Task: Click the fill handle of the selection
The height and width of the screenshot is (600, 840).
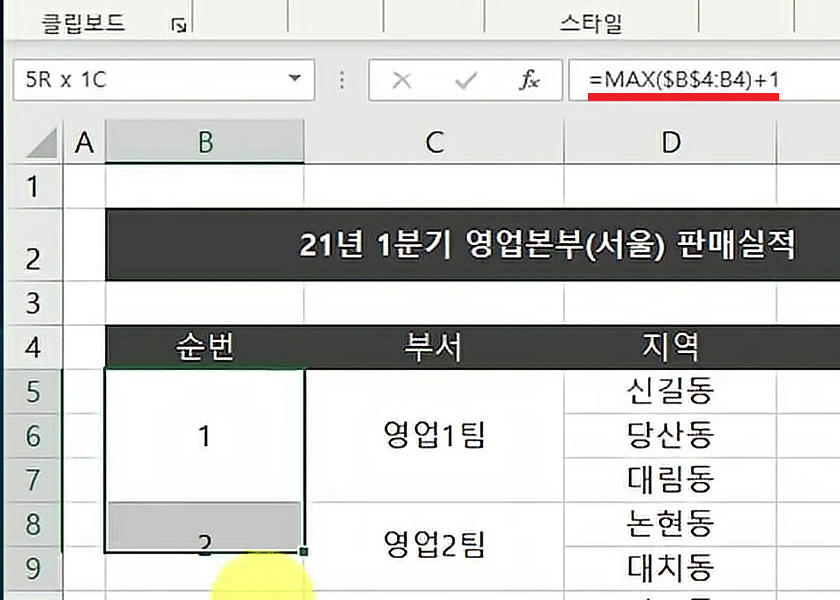Action: (304, 551)
